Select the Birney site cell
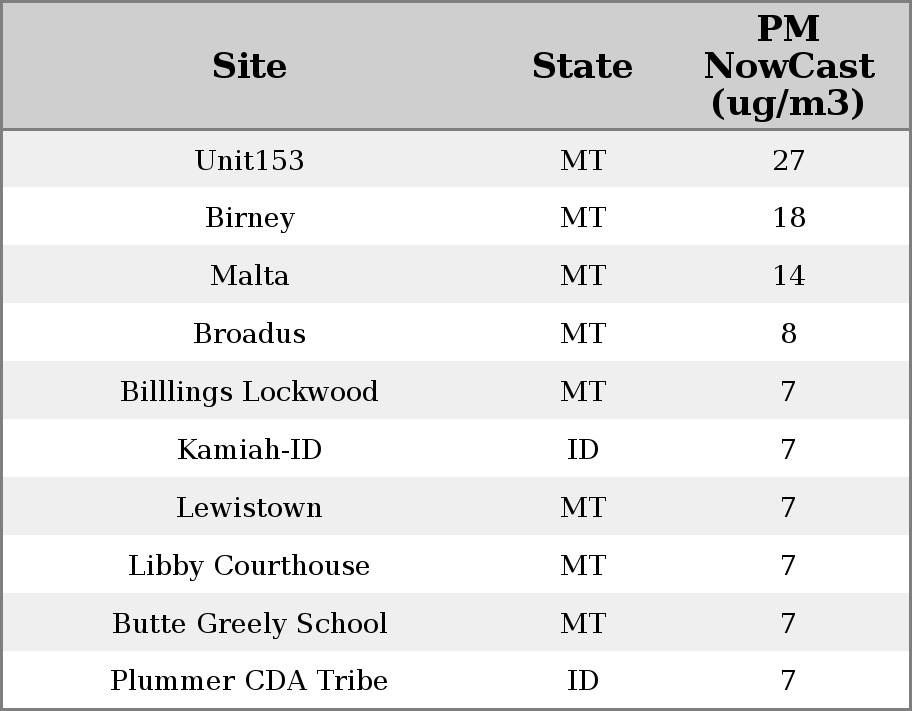This screenshot has height=711, width=912. (x=249, y=218)
